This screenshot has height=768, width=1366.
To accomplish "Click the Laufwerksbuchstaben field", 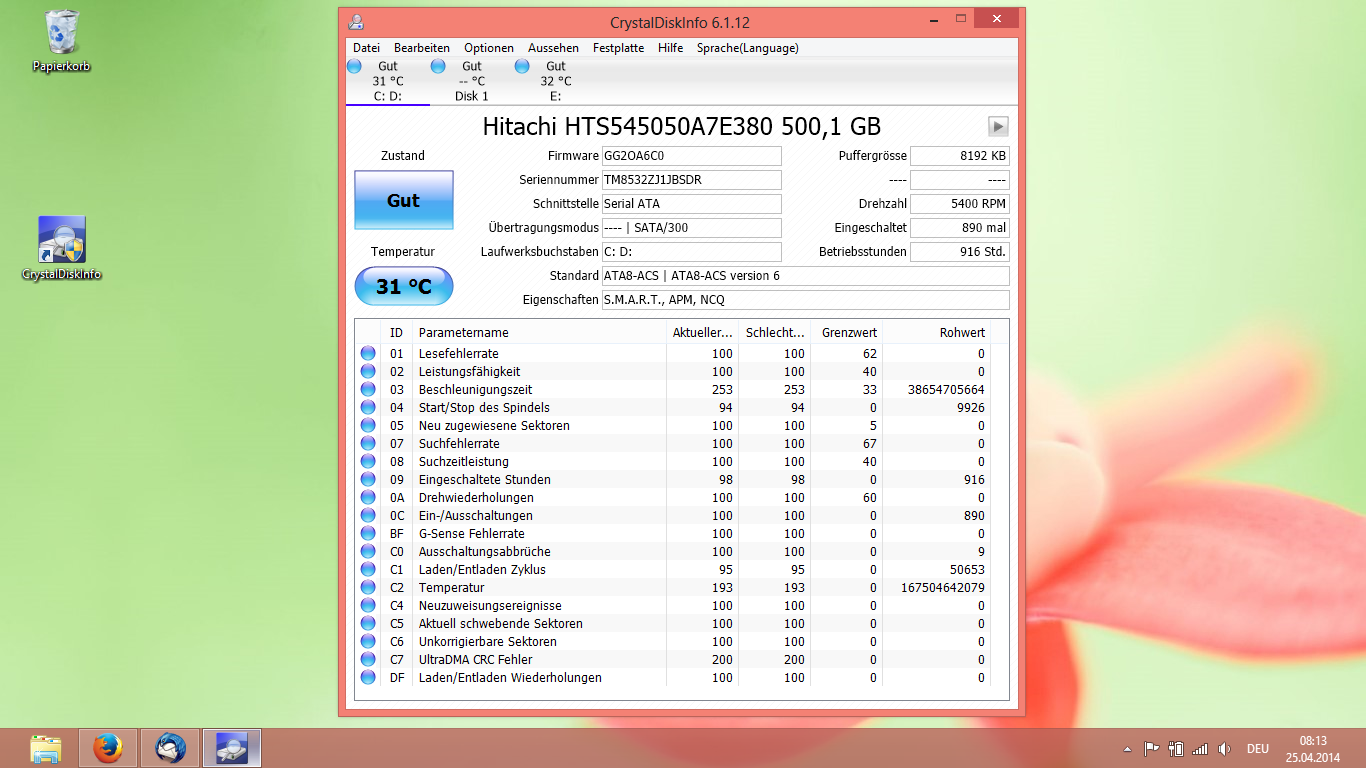I will pos(691,252).
